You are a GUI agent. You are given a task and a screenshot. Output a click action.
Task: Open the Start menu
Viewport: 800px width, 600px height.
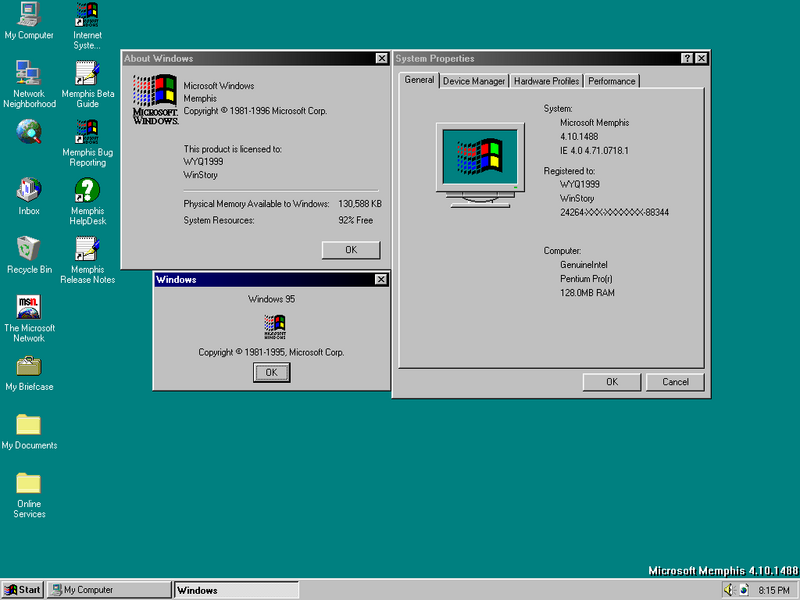tap(23, 590)
